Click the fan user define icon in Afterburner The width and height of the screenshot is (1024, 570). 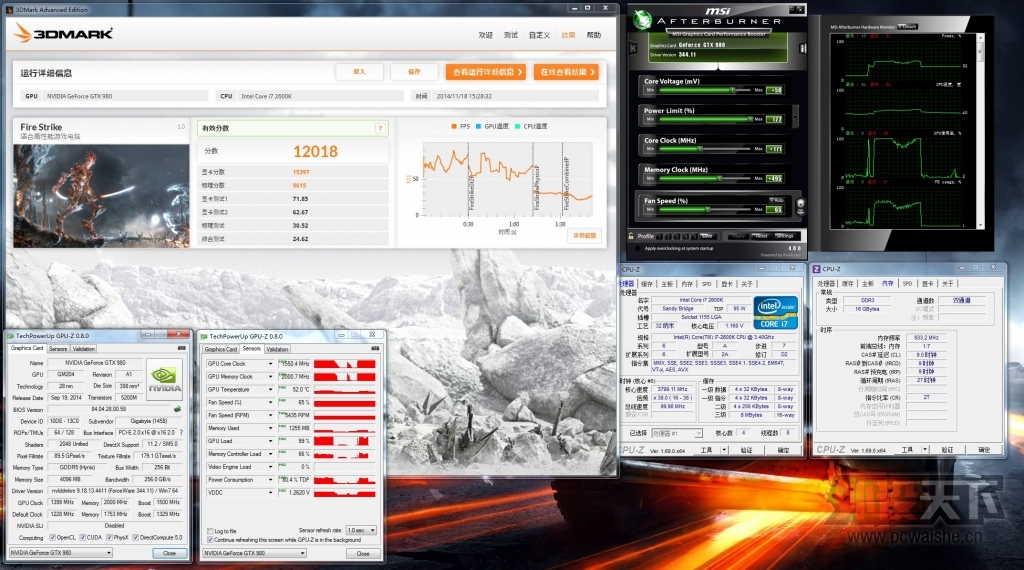point(801,206)
